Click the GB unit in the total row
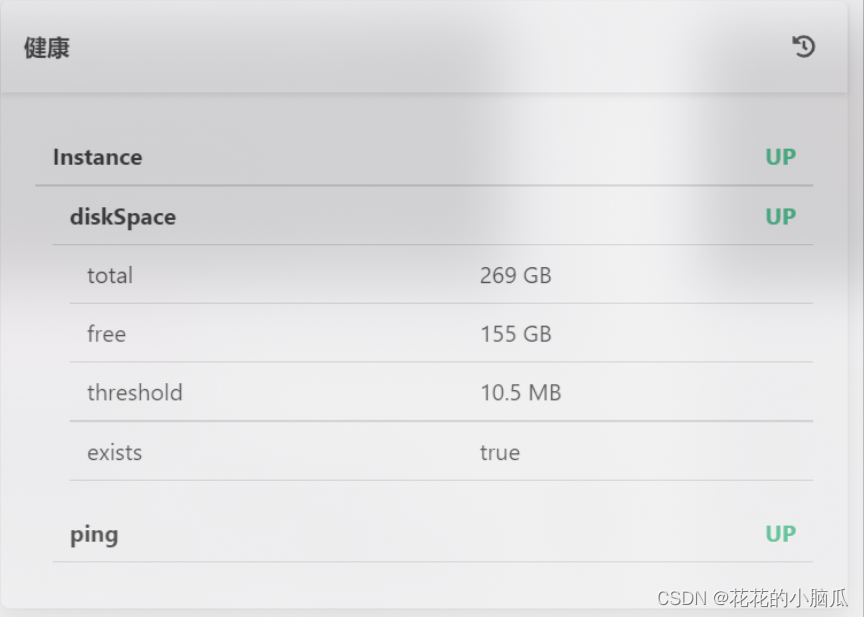 537,275
